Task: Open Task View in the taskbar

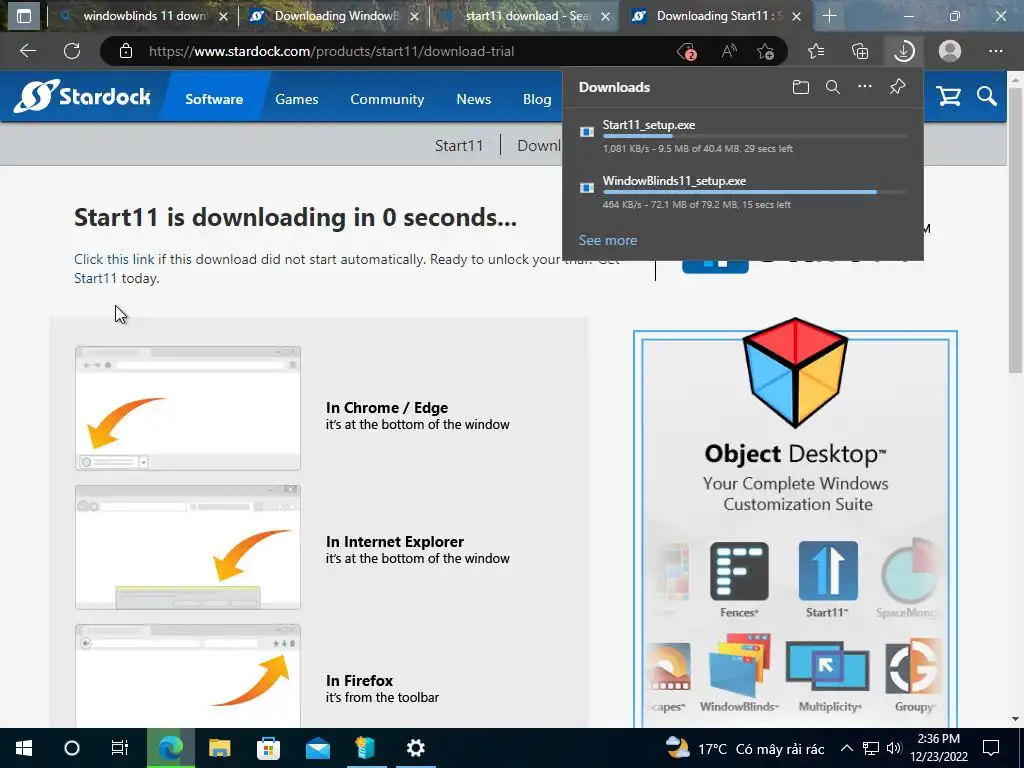Action: [120, 748]
